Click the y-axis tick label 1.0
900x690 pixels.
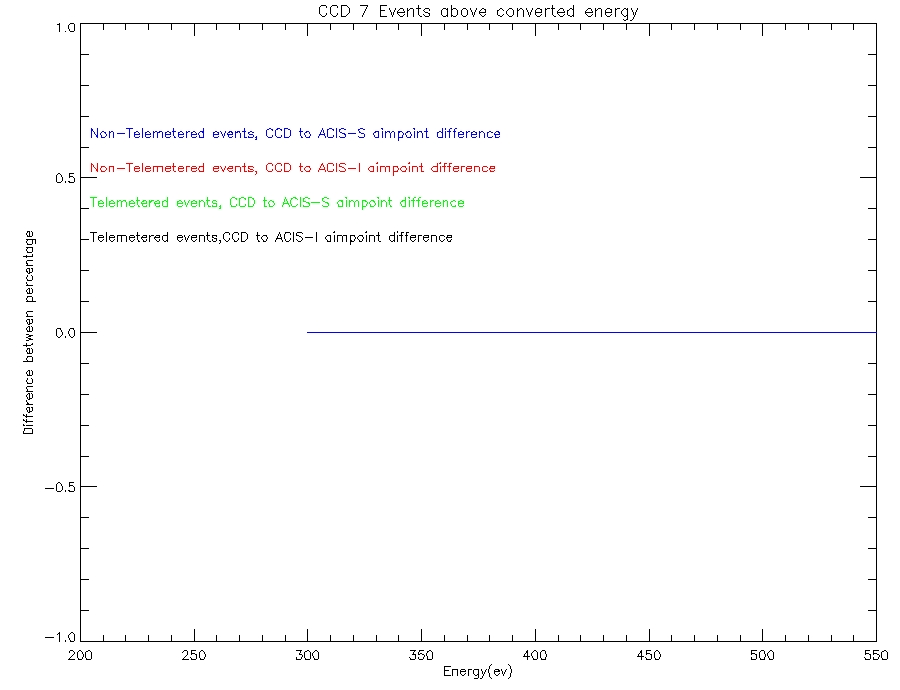tap(65, 28)
